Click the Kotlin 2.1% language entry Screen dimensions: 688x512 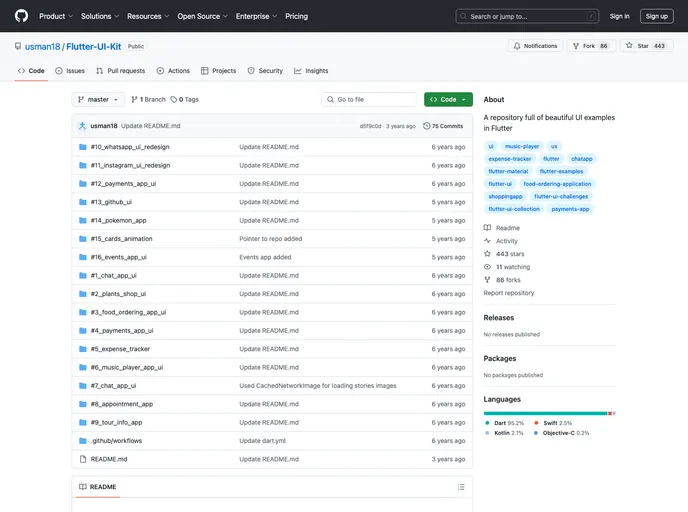pos(505,433)
